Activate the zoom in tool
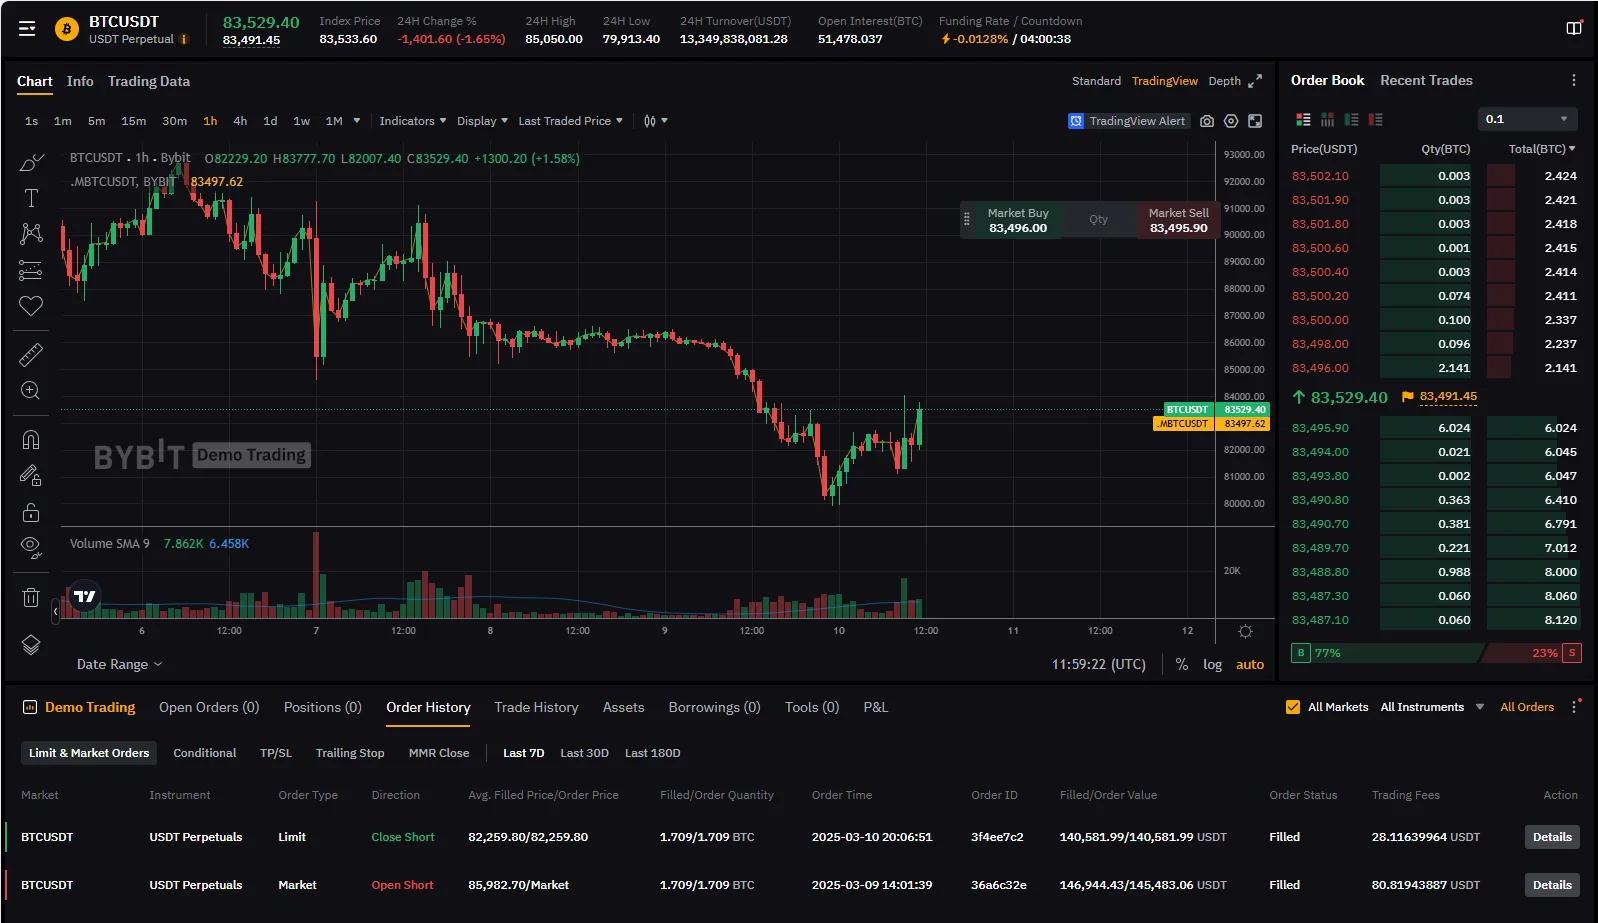The width and height of the screenshot is (1598, 923). click(x=31, y=391)
